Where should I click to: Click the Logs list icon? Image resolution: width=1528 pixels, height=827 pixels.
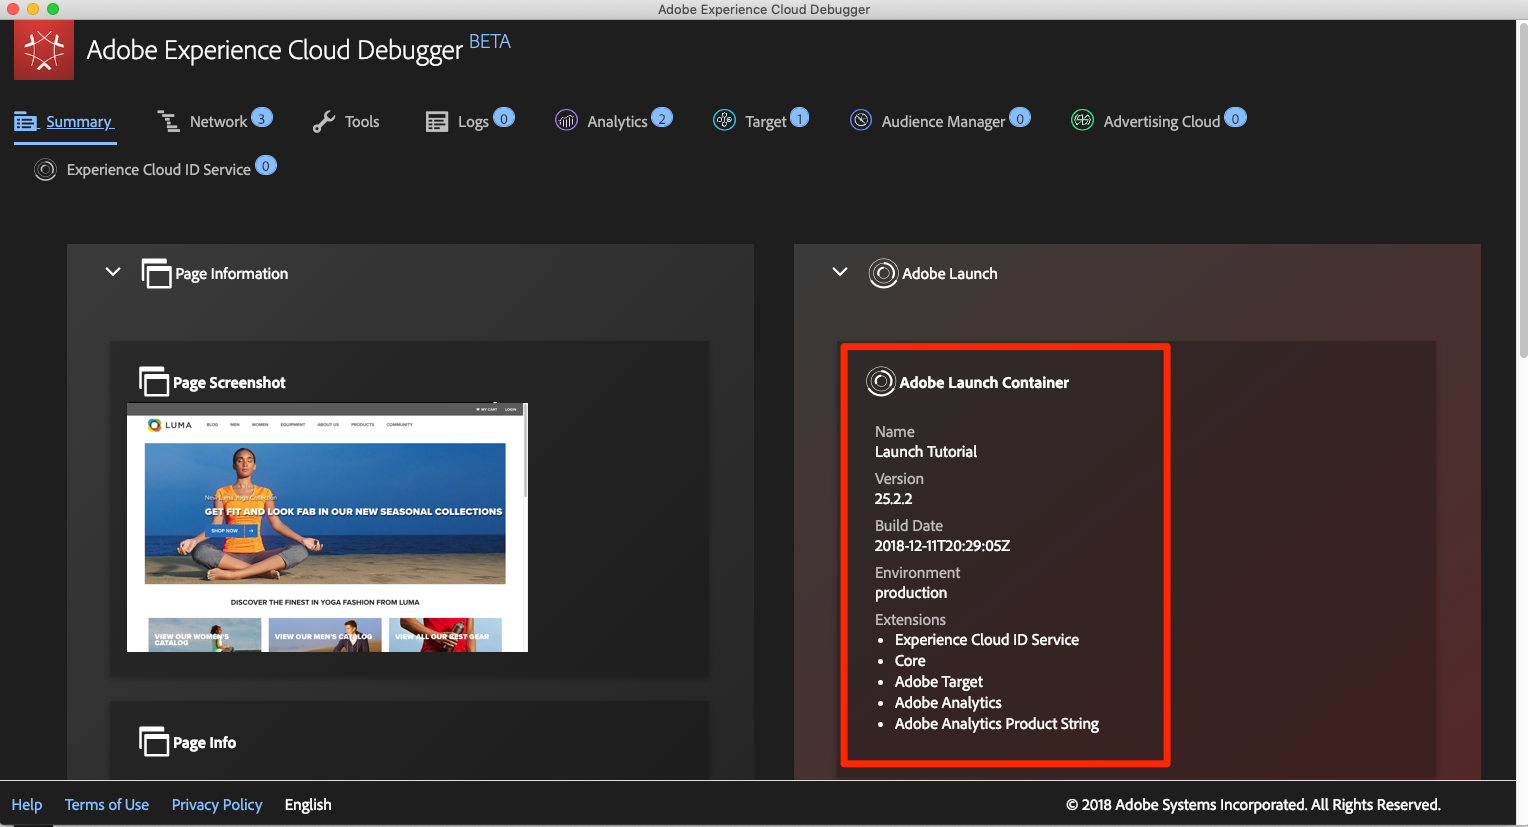tap(437, 122)
